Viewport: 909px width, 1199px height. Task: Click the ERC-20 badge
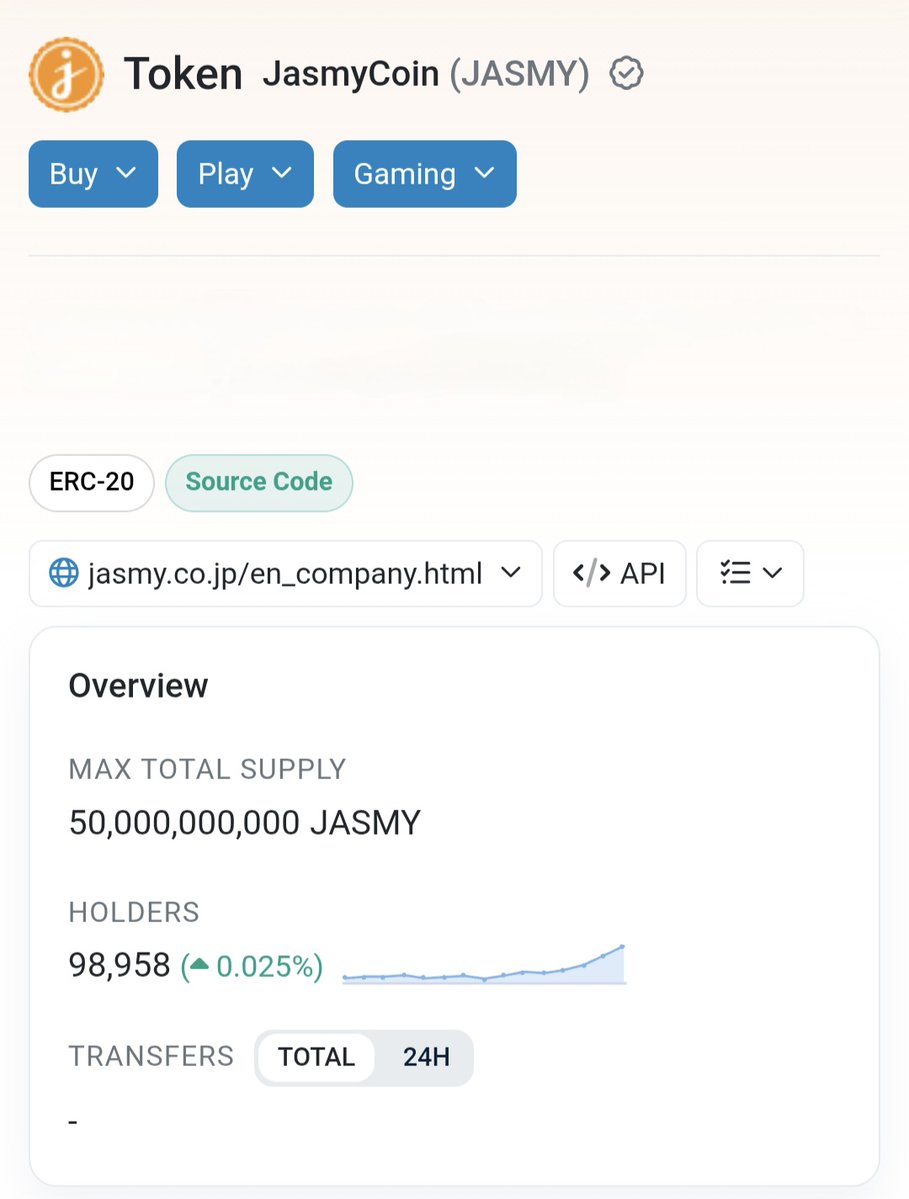click(90, 482)
